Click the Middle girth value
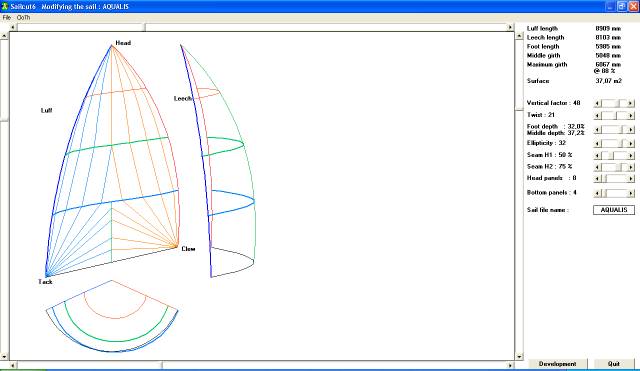This screenshot has height=371, width=640. tap(608, 56)
